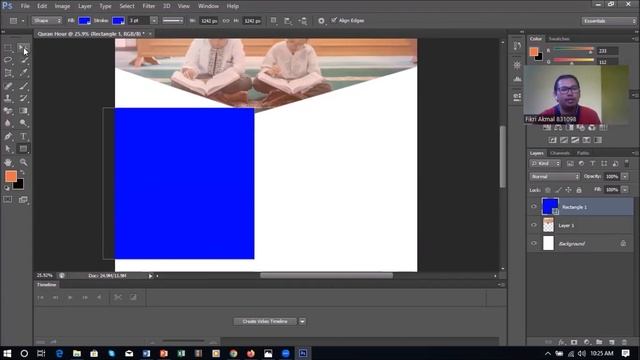This screenshot has width=640, height=360.
Task: Select the Blur tool
Action: pyautogui.click(x=8, y=123)
